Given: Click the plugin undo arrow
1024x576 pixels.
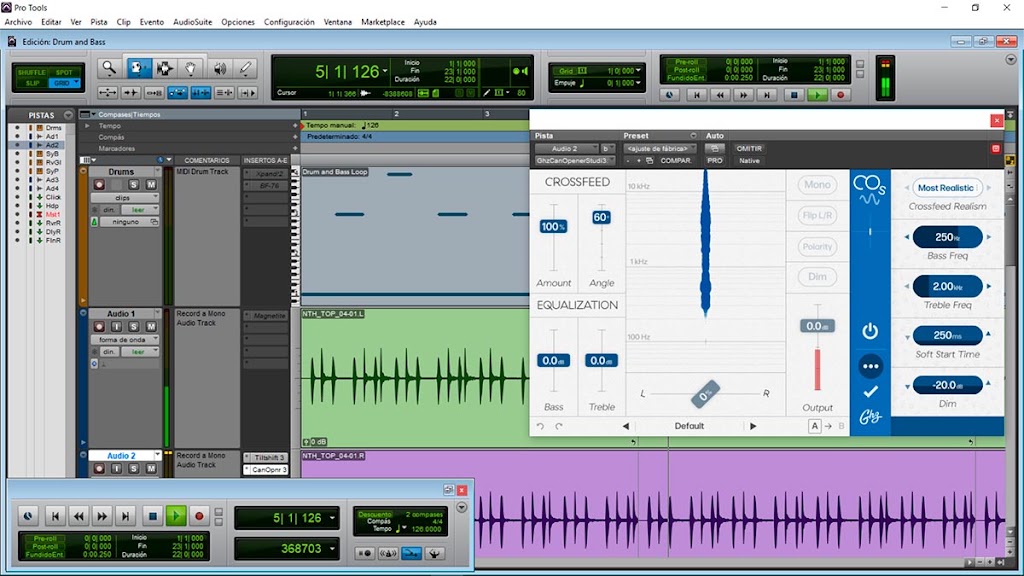Looking at the screenshot, I should 540,426.
